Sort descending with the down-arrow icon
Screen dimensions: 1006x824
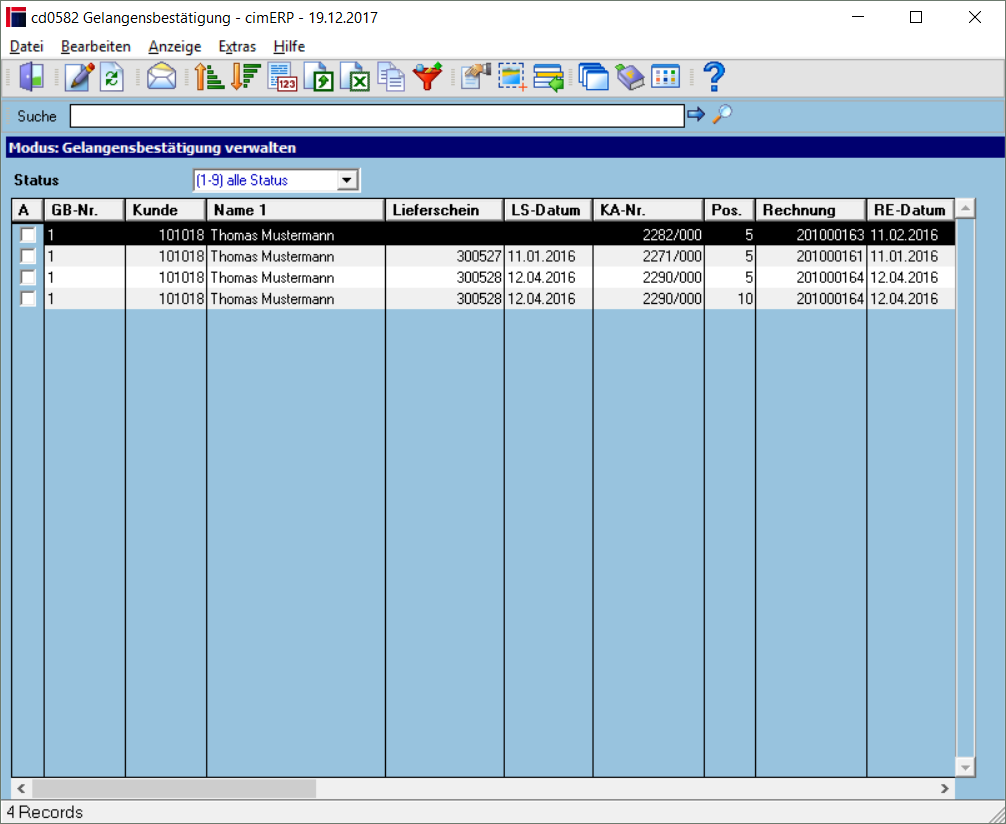pos(245,77)
